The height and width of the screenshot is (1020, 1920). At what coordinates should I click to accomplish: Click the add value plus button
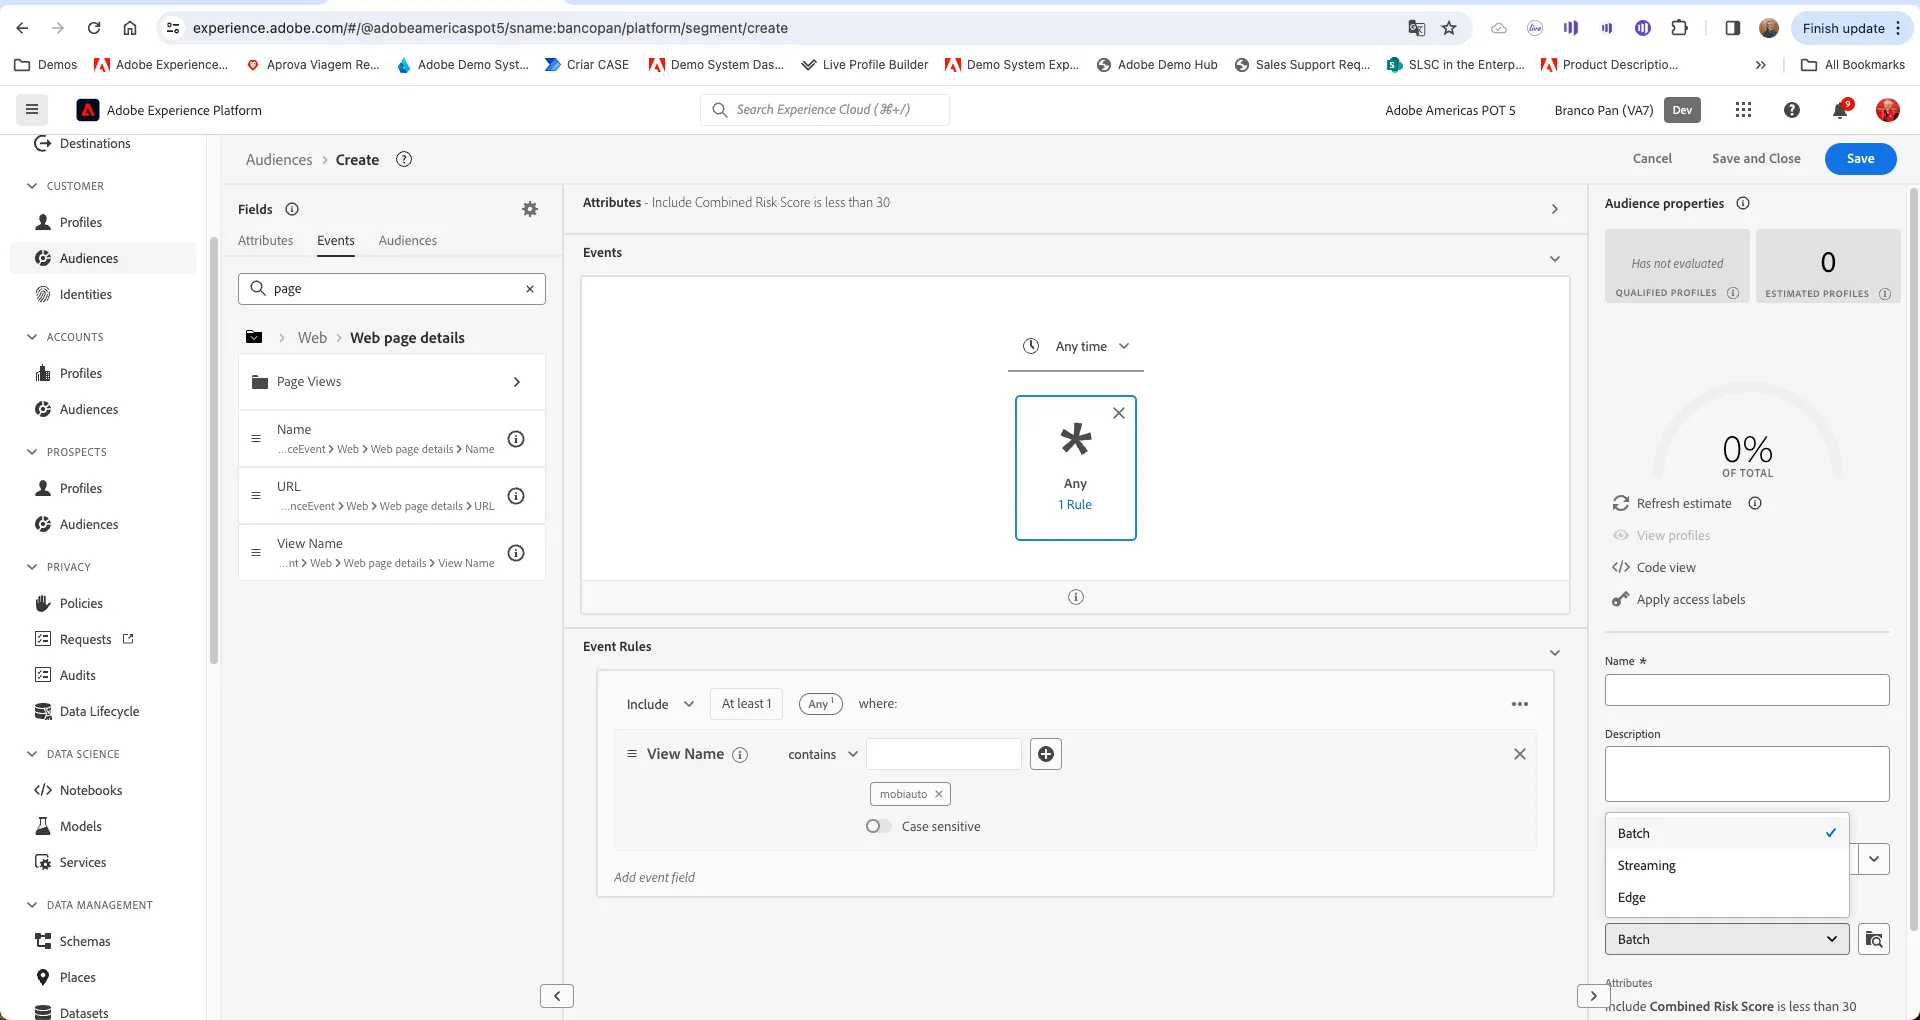pyautogui.click(x=1046, y=754)
